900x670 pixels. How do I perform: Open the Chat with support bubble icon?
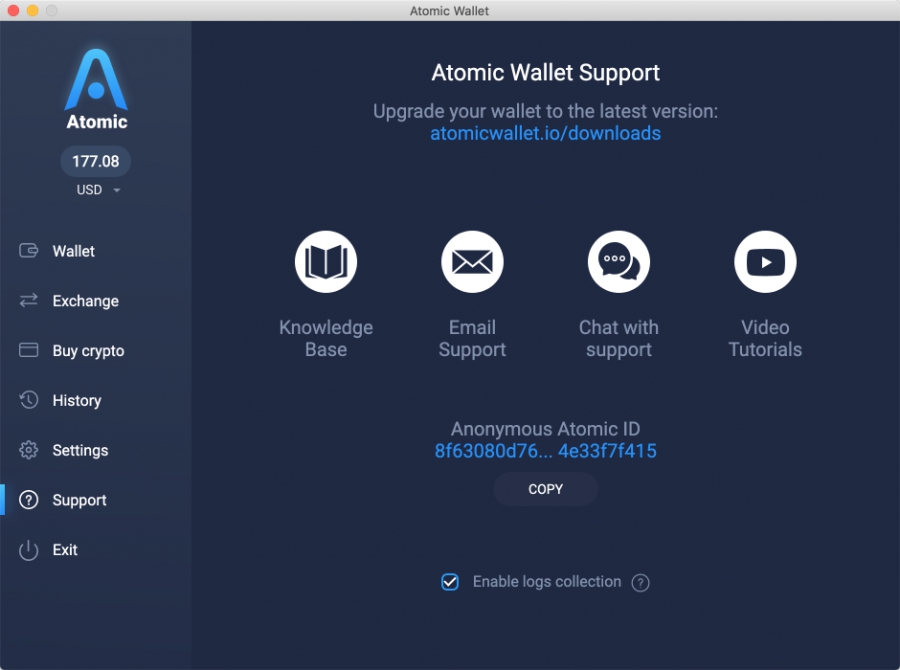click(x=619, y=262)
